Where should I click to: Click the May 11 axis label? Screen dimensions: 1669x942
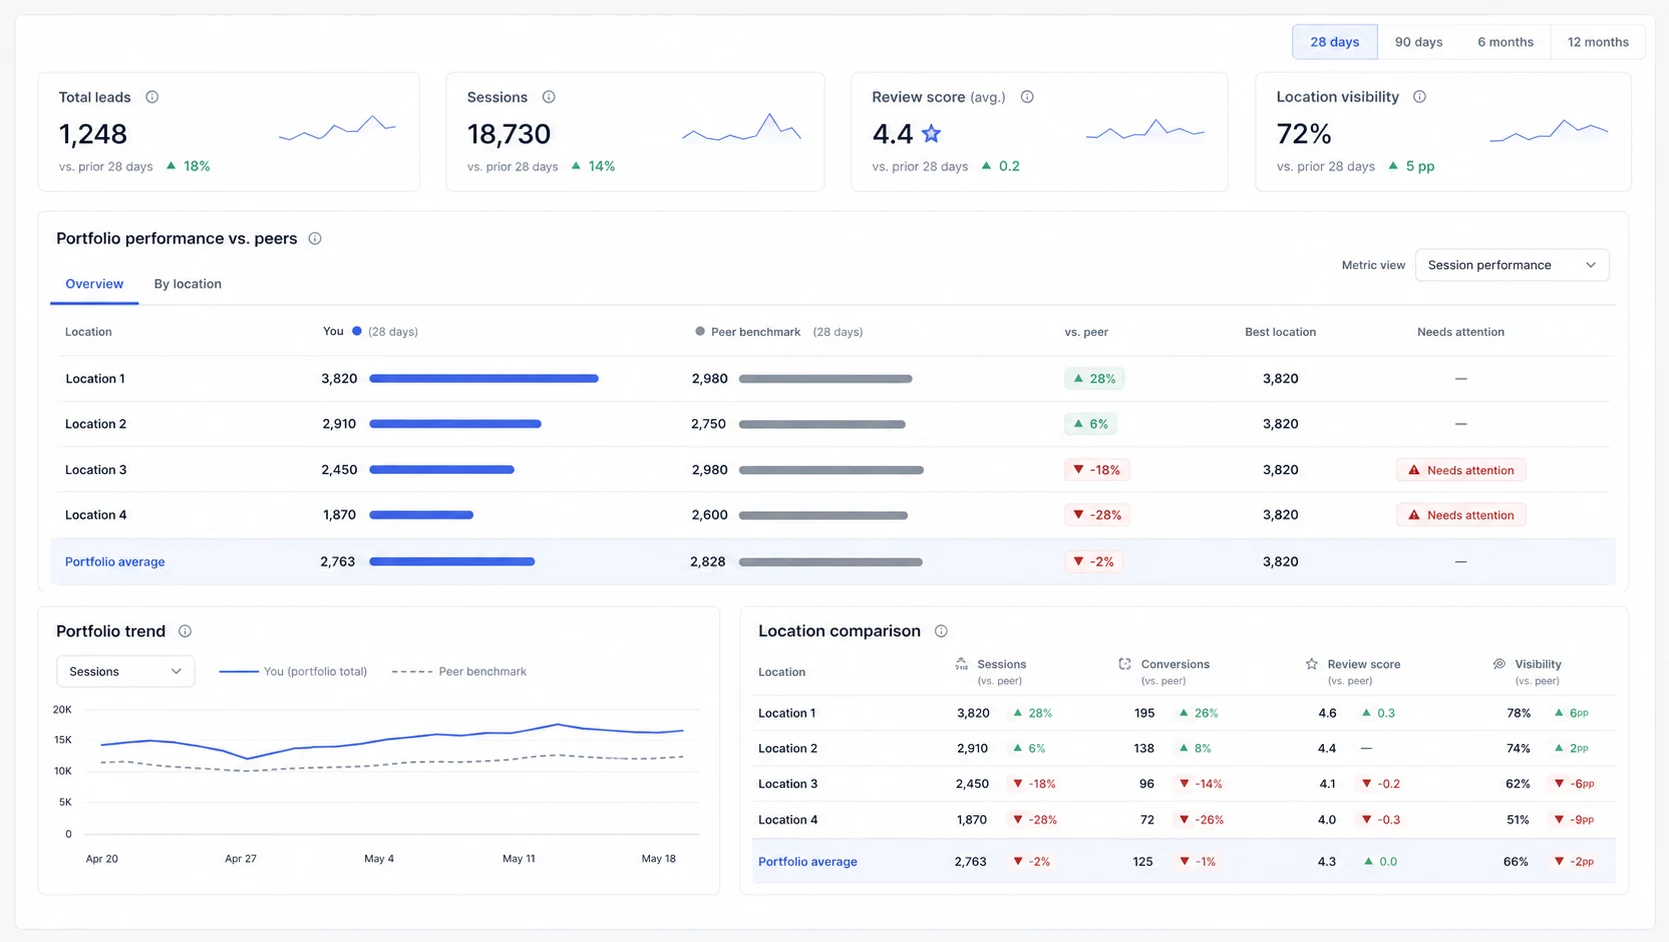click(519, 859)
